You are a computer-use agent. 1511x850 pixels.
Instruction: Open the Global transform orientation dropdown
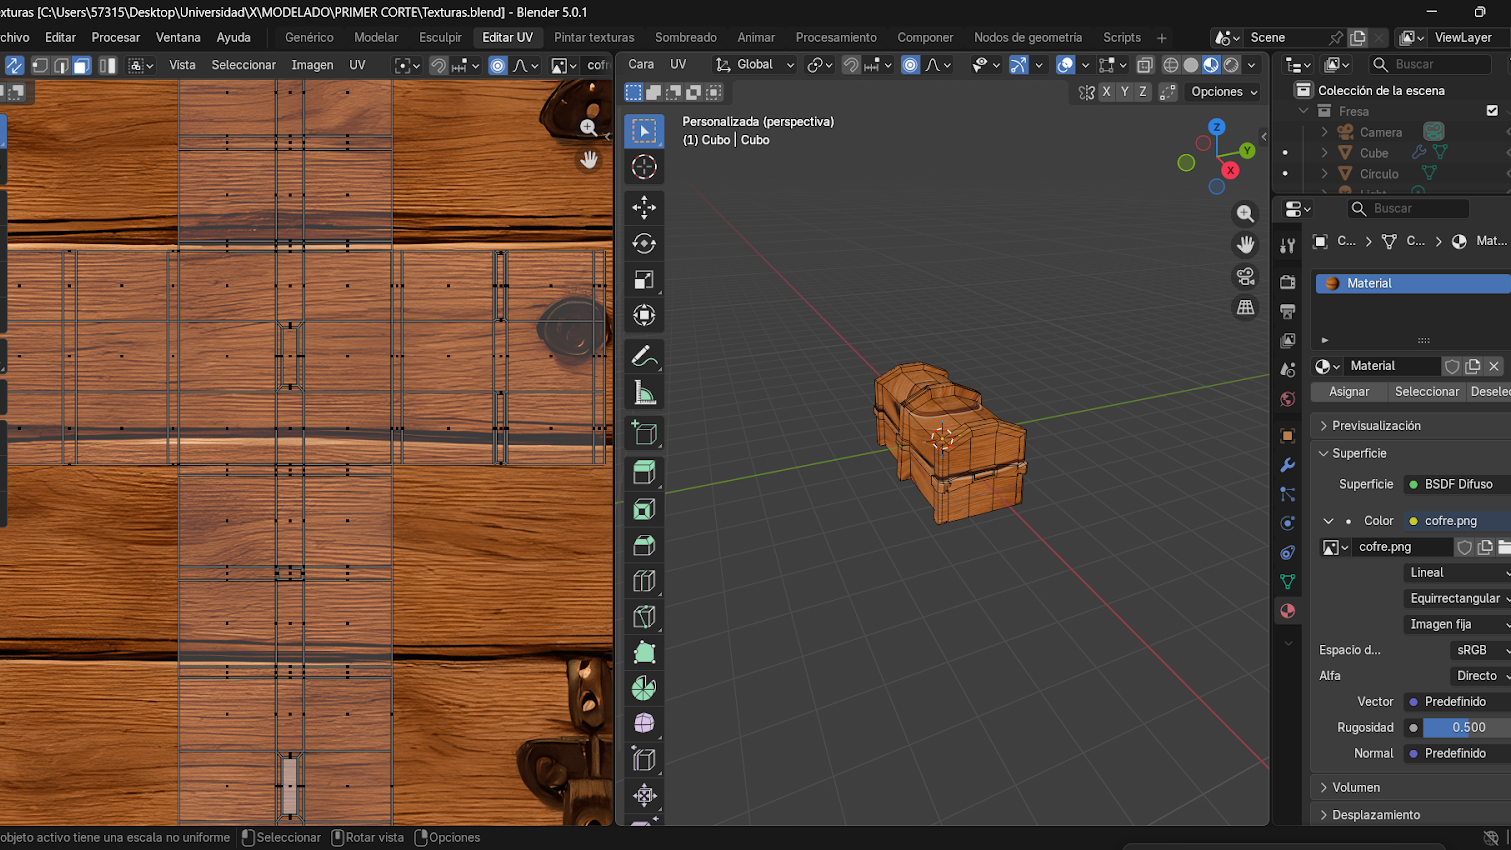[755, 65]
